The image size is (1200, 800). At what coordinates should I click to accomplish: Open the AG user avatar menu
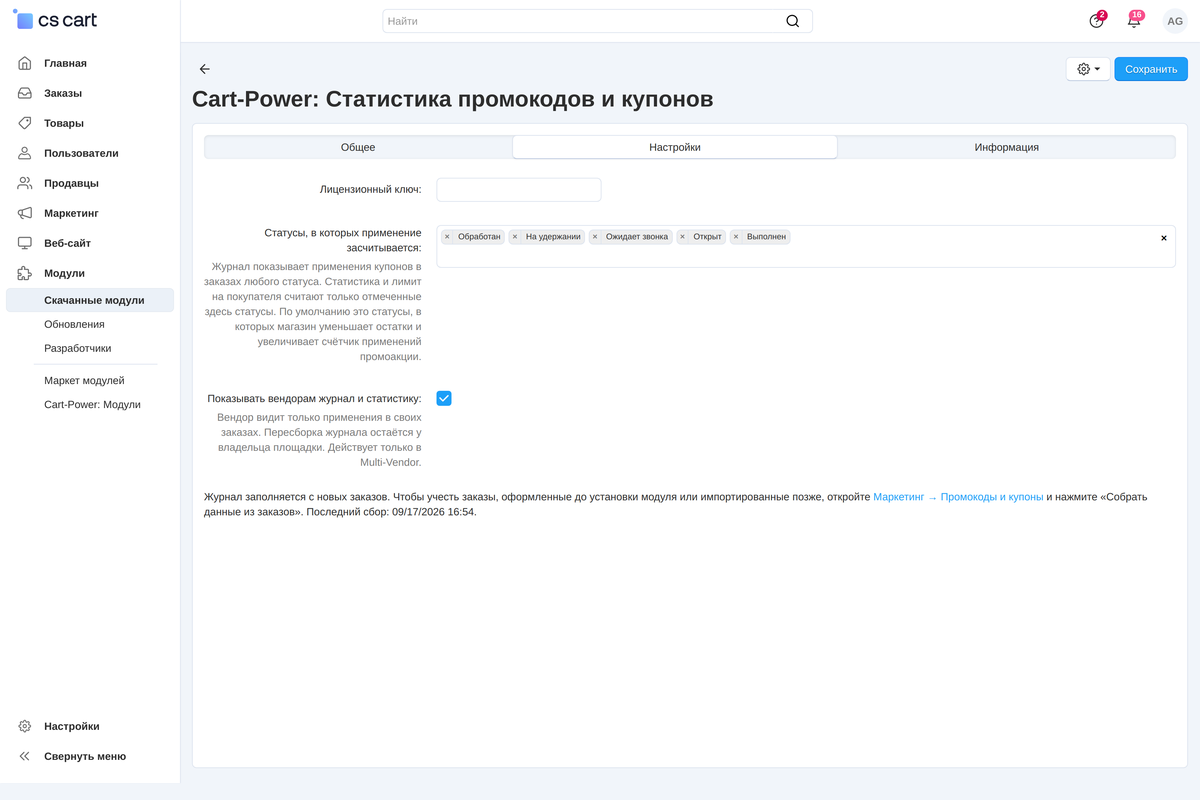pyautogui.click(x=1175, y=21)
